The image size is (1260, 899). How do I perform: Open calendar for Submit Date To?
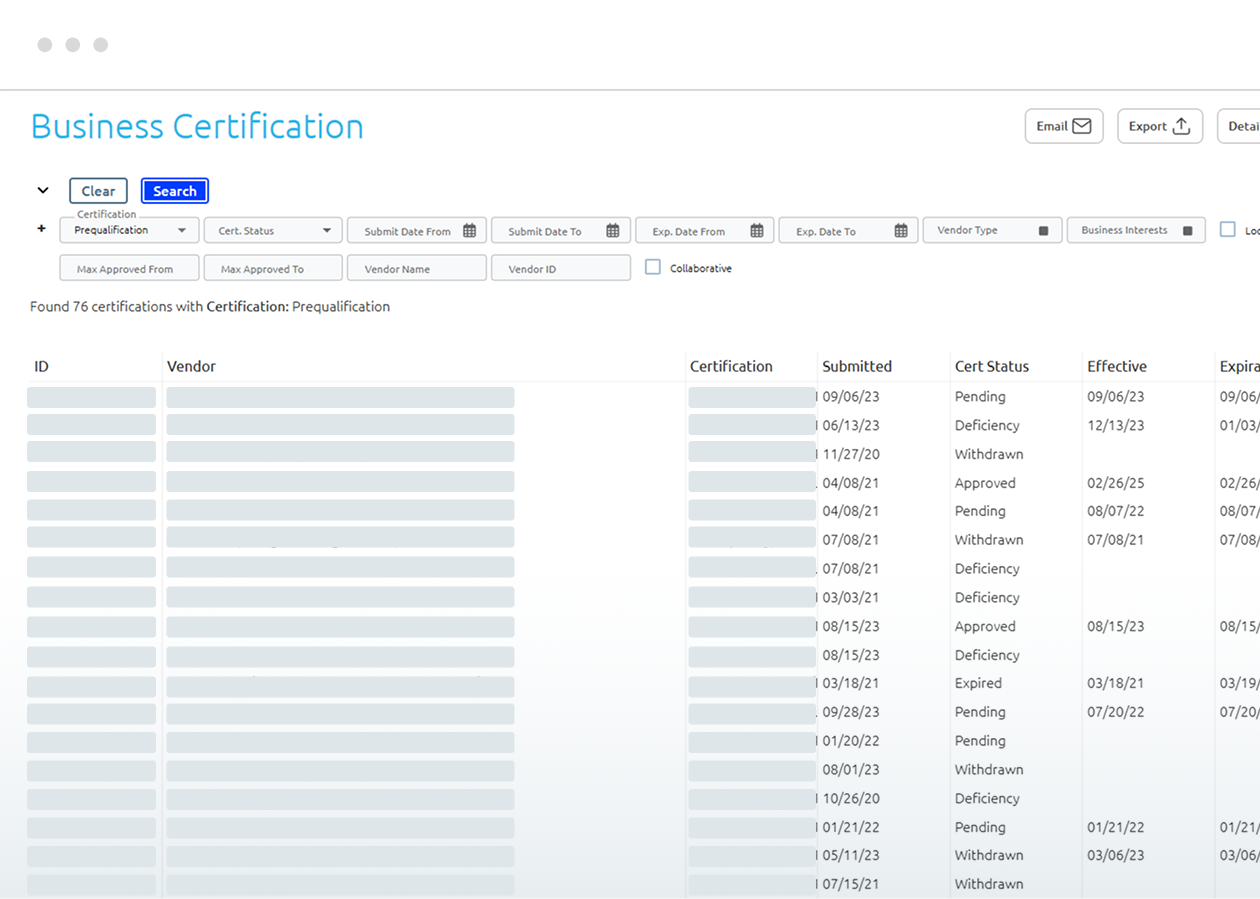(x=613, y=231)
